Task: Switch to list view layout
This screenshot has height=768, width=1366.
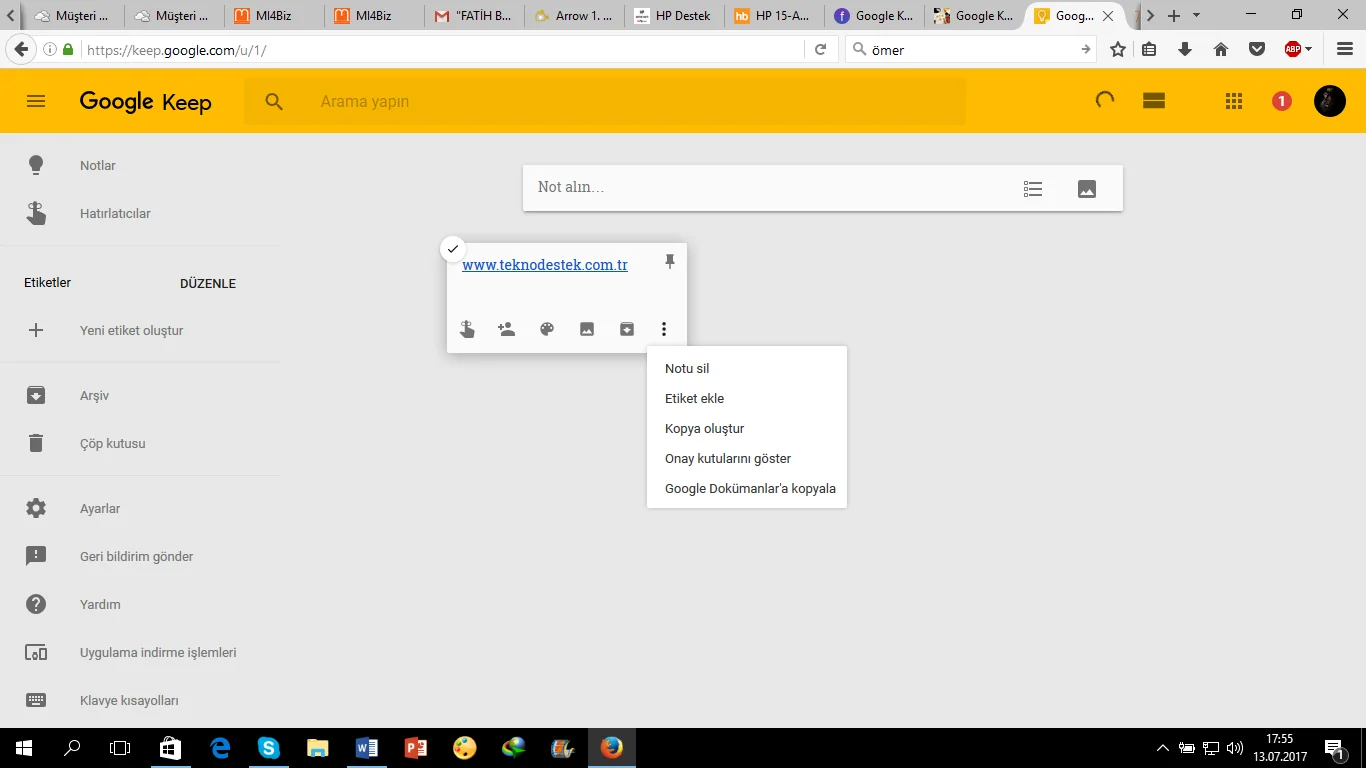Action: [x=1154, y=101]
